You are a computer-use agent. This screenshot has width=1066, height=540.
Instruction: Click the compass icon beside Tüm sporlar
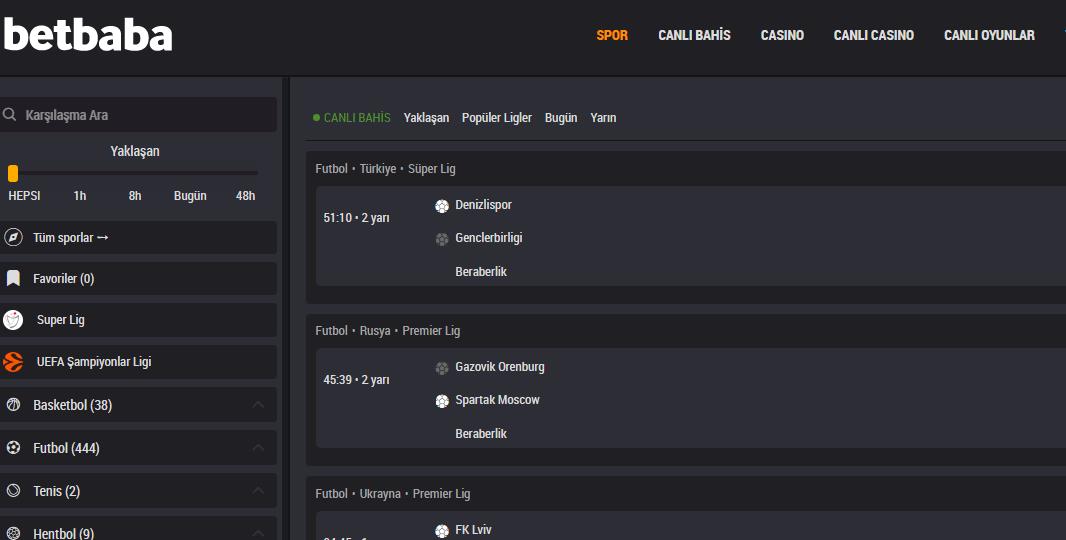13,237
